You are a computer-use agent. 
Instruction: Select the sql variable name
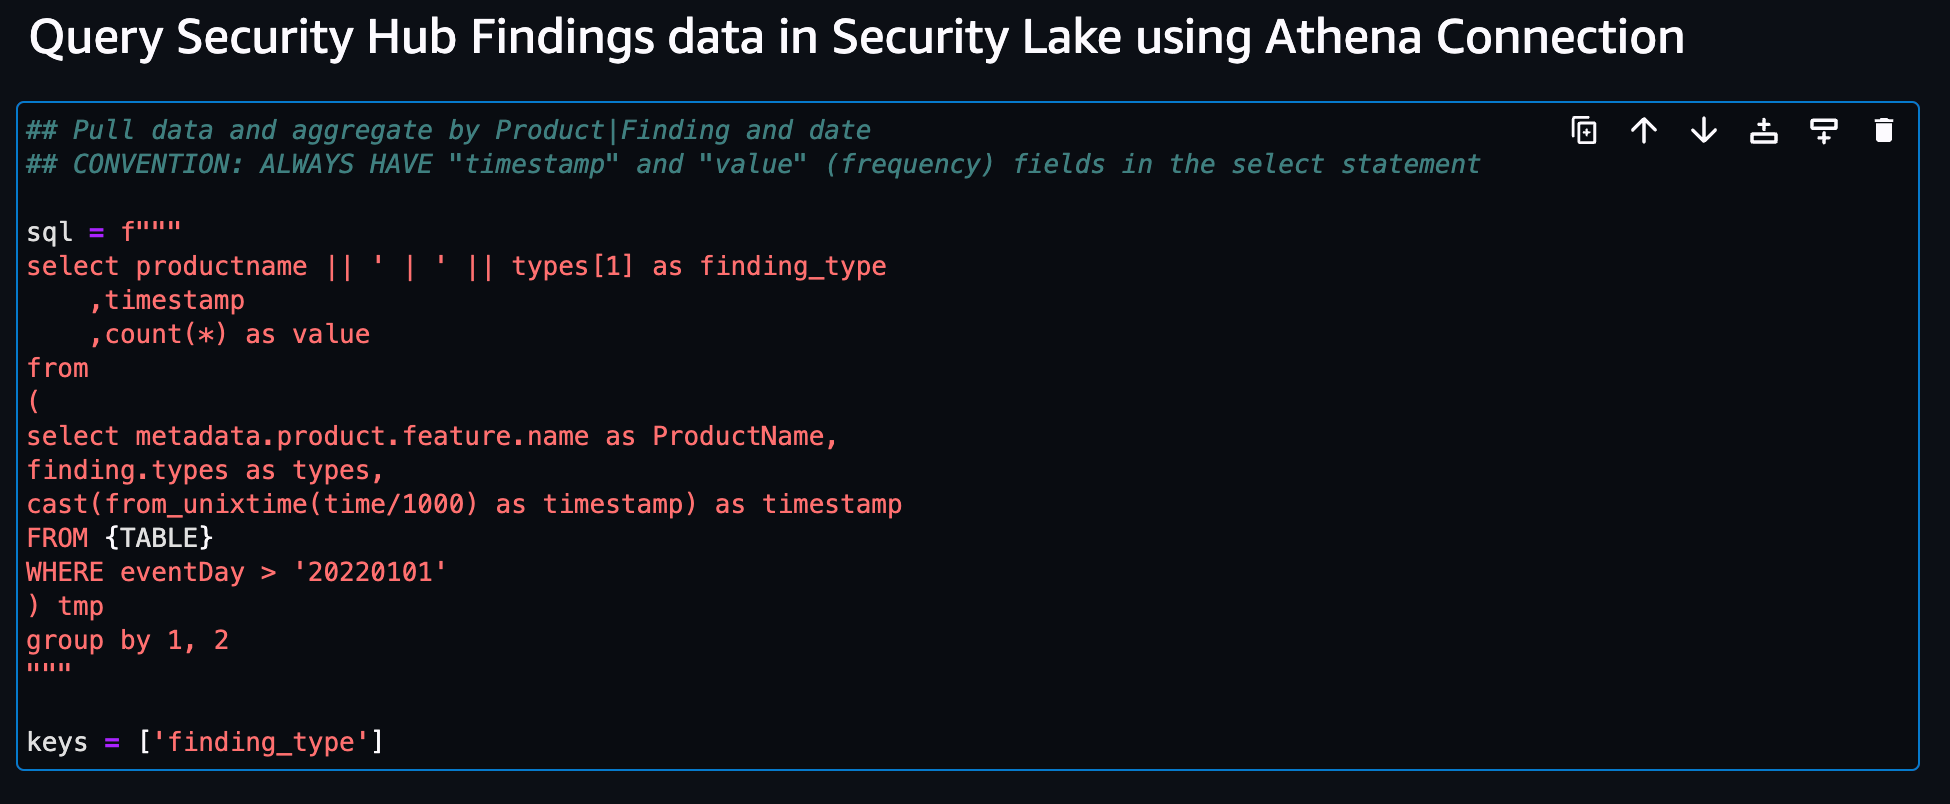[49, 231]
